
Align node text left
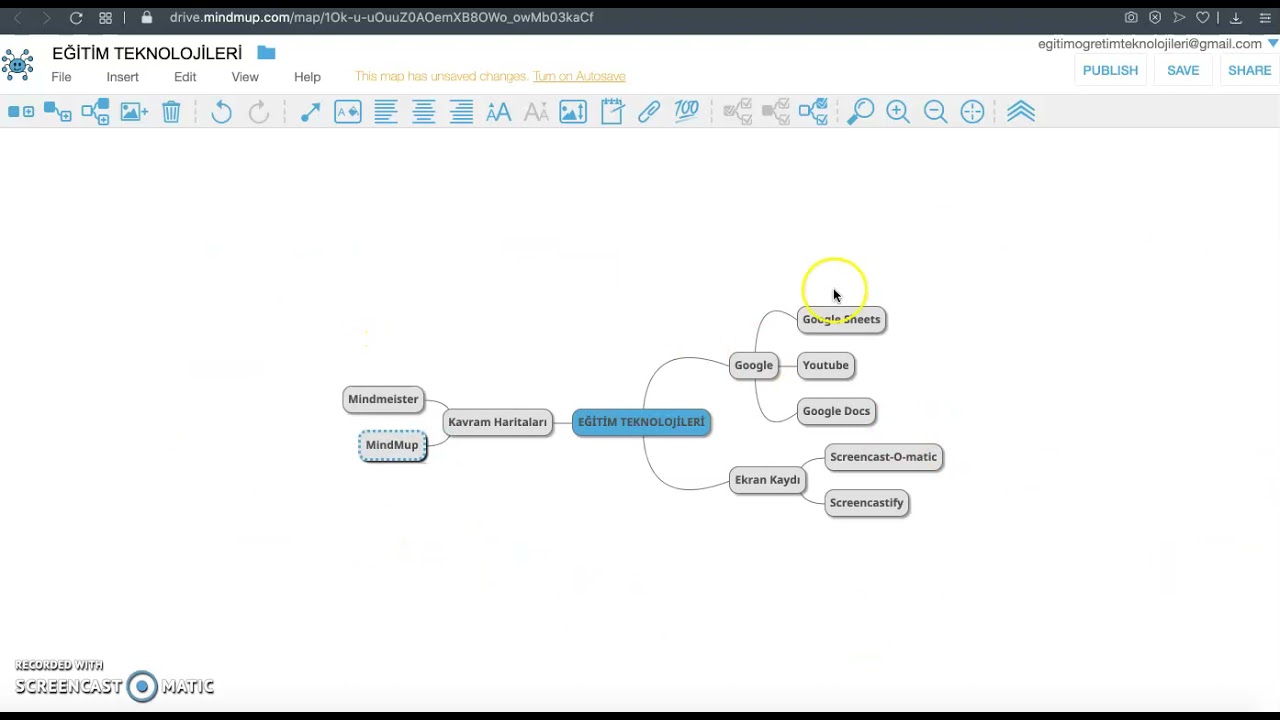(386, 112)
